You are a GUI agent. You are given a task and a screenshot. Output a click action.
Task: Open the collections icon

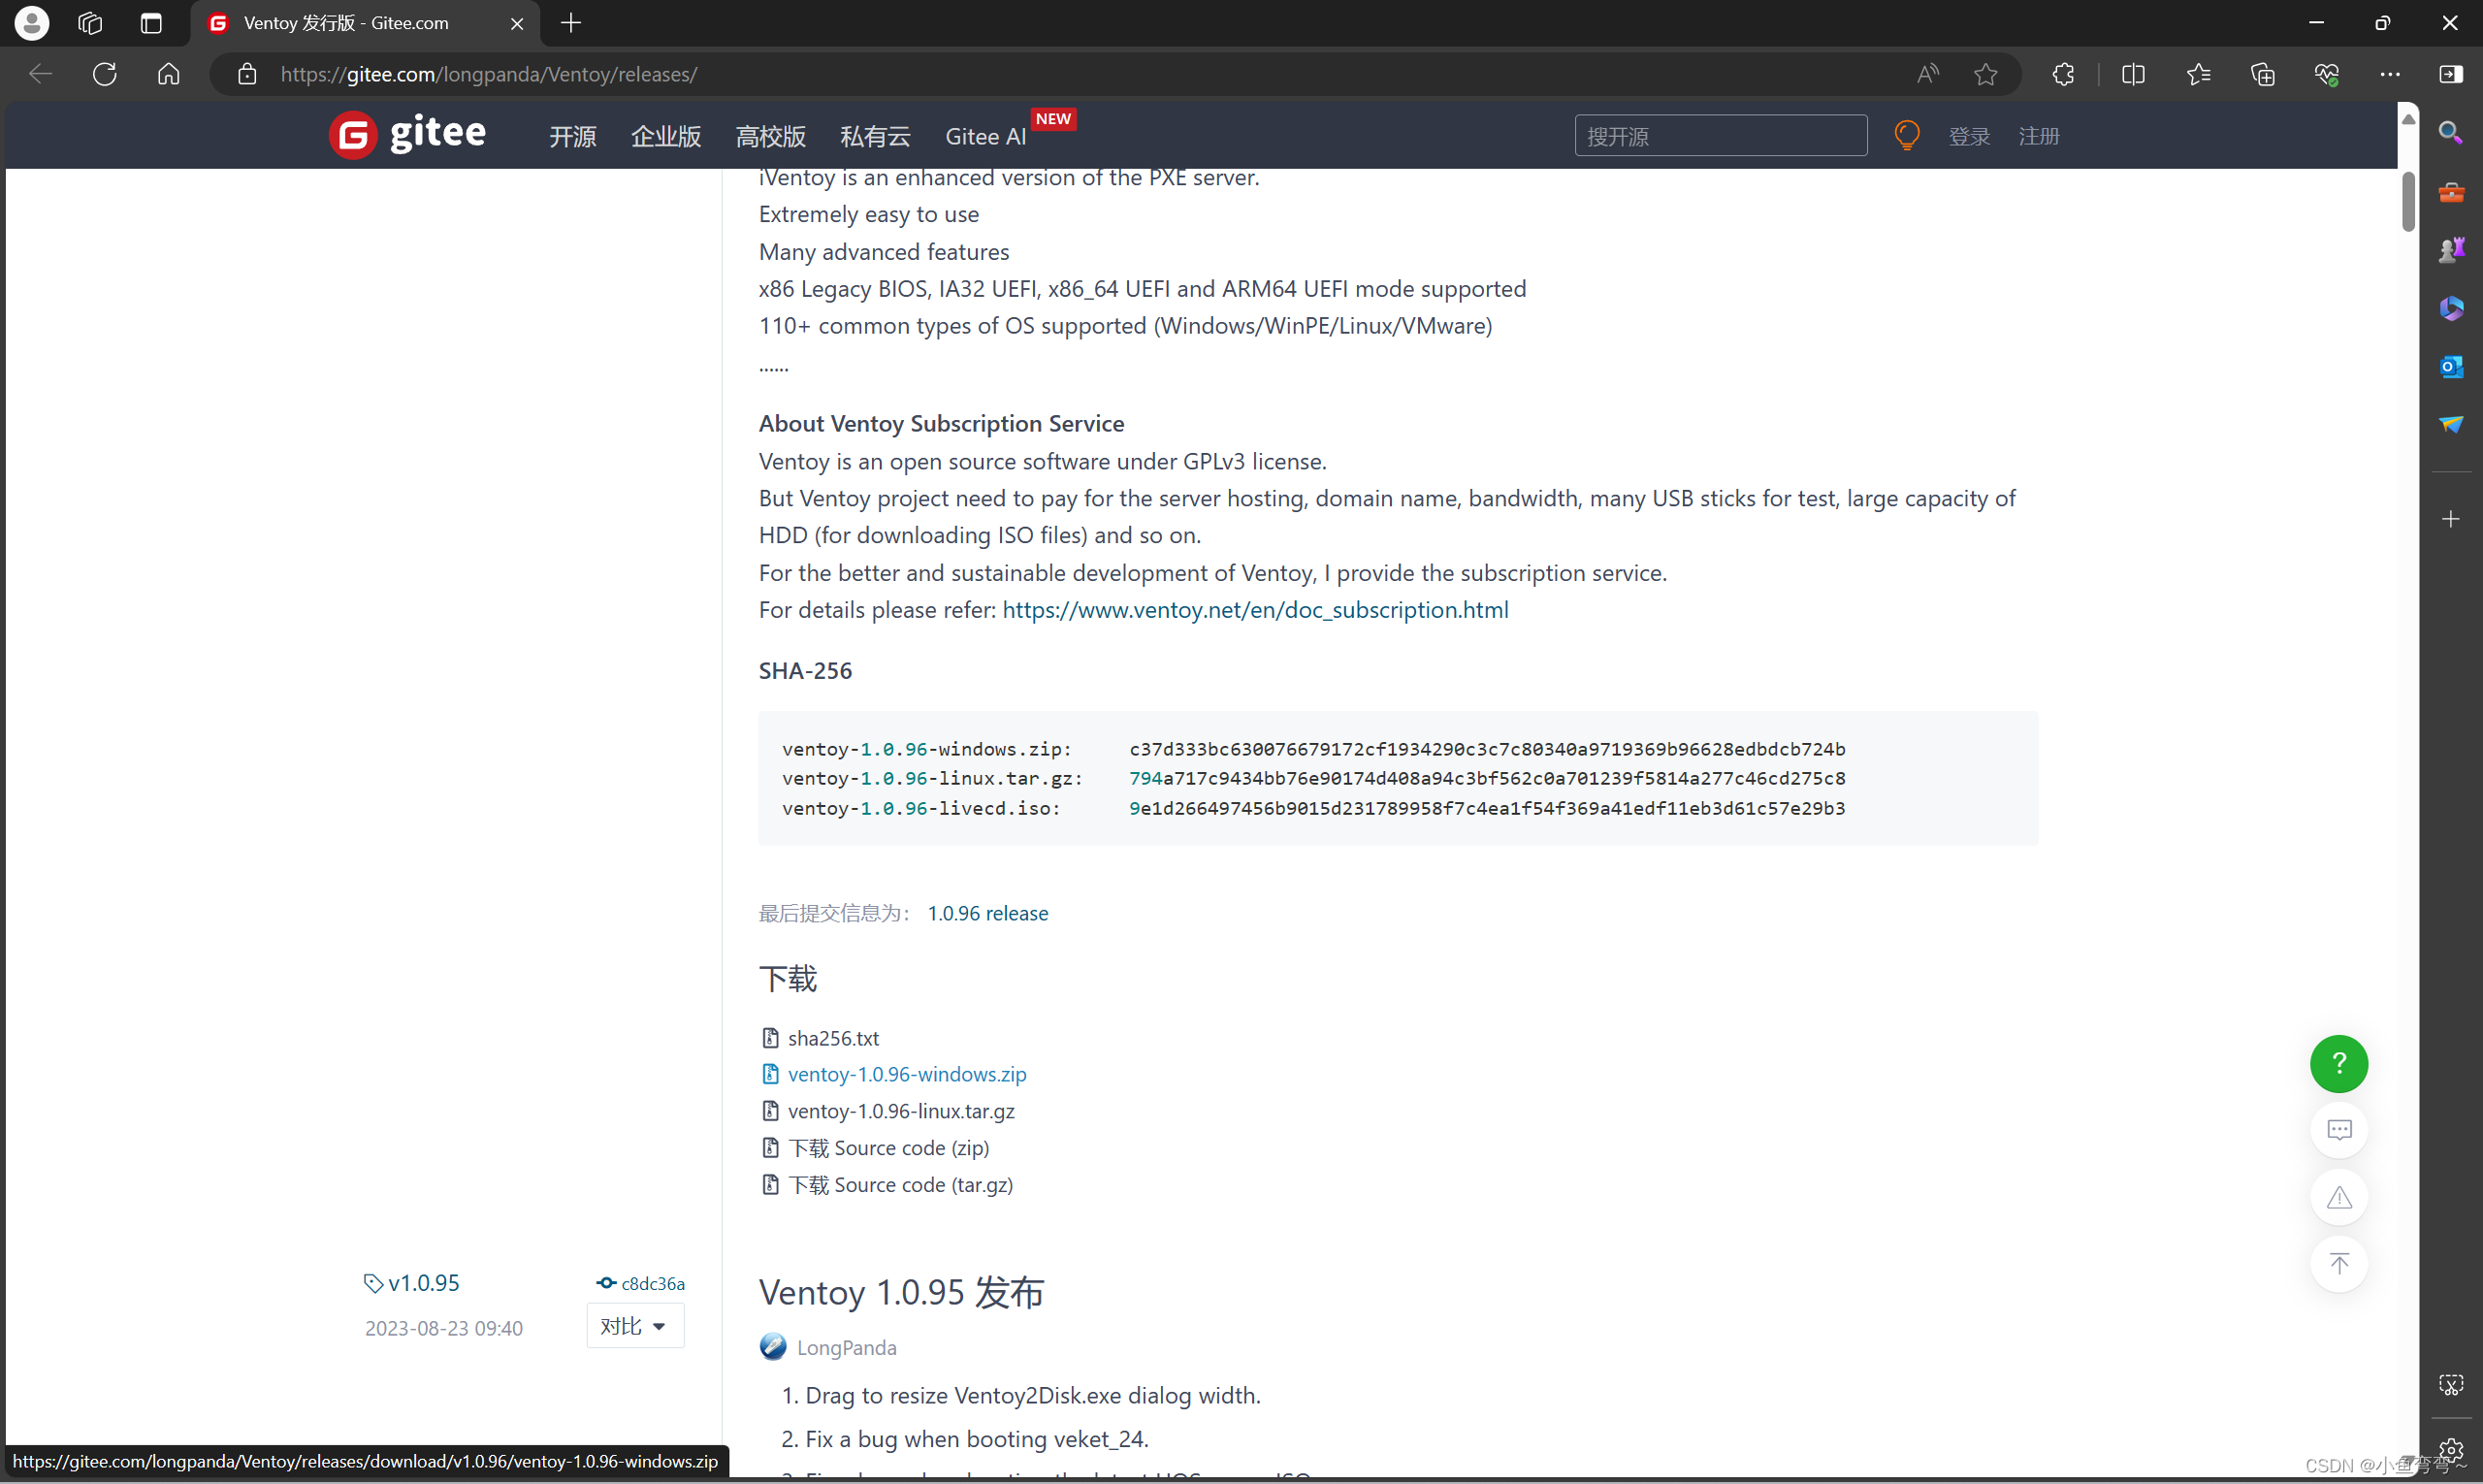click(x=2262, y=74)
